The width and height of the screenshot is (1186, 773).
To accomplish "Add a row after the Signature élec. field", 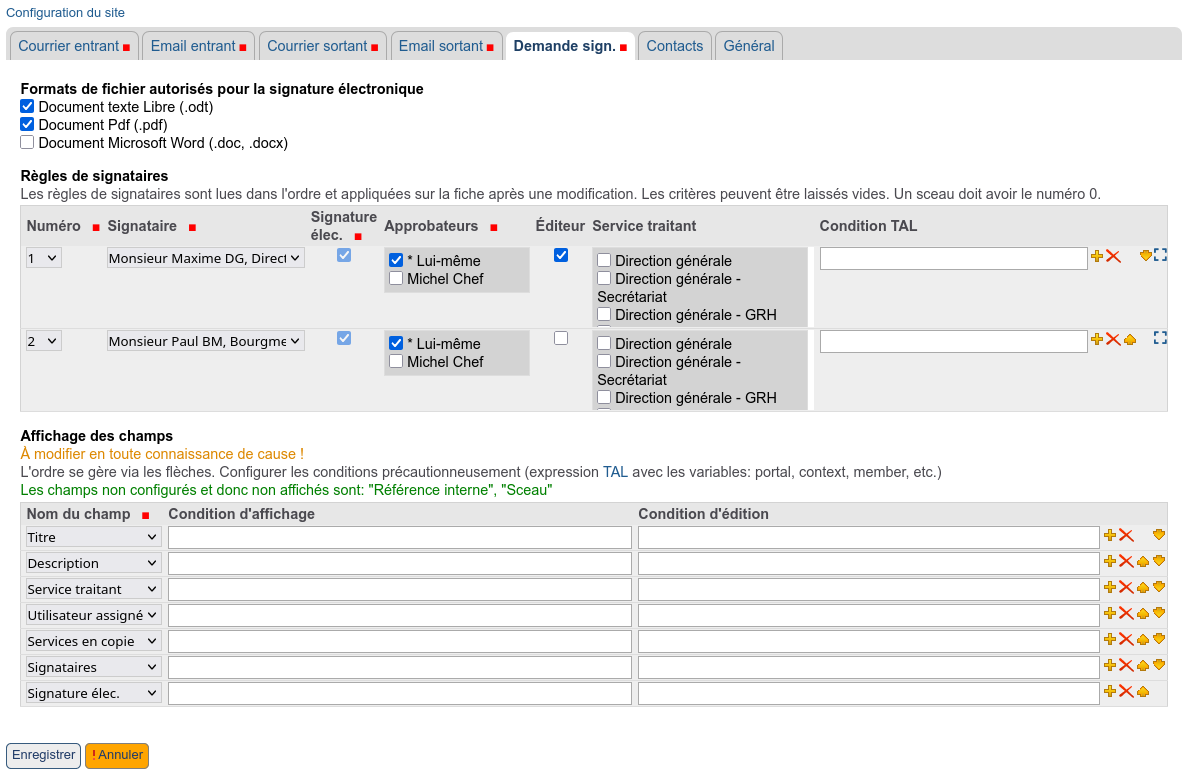I will coord(1110,691).
